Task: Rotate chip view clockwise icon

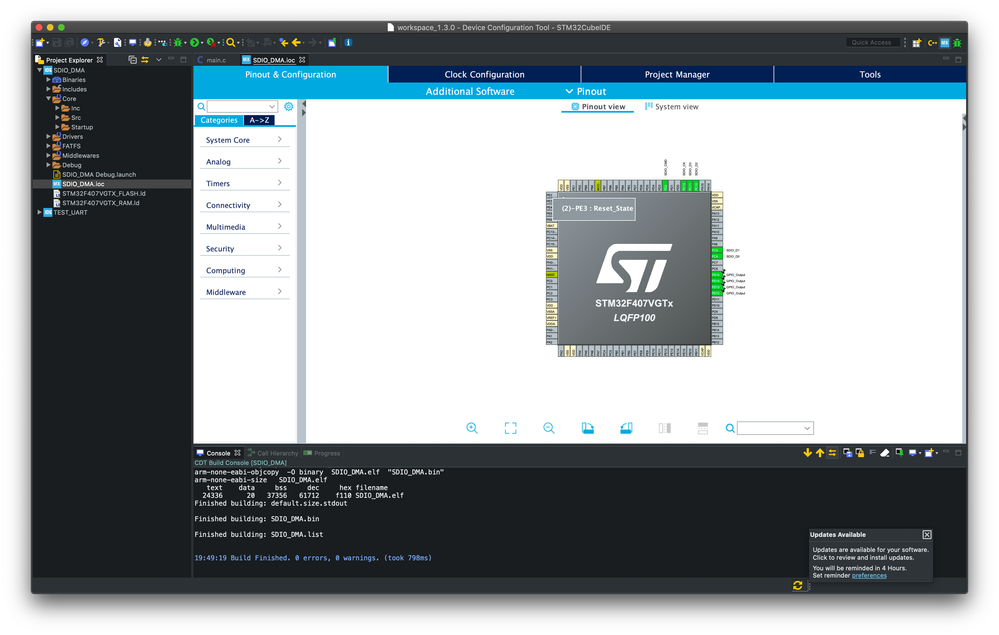Action: click(x=587, y=428)
